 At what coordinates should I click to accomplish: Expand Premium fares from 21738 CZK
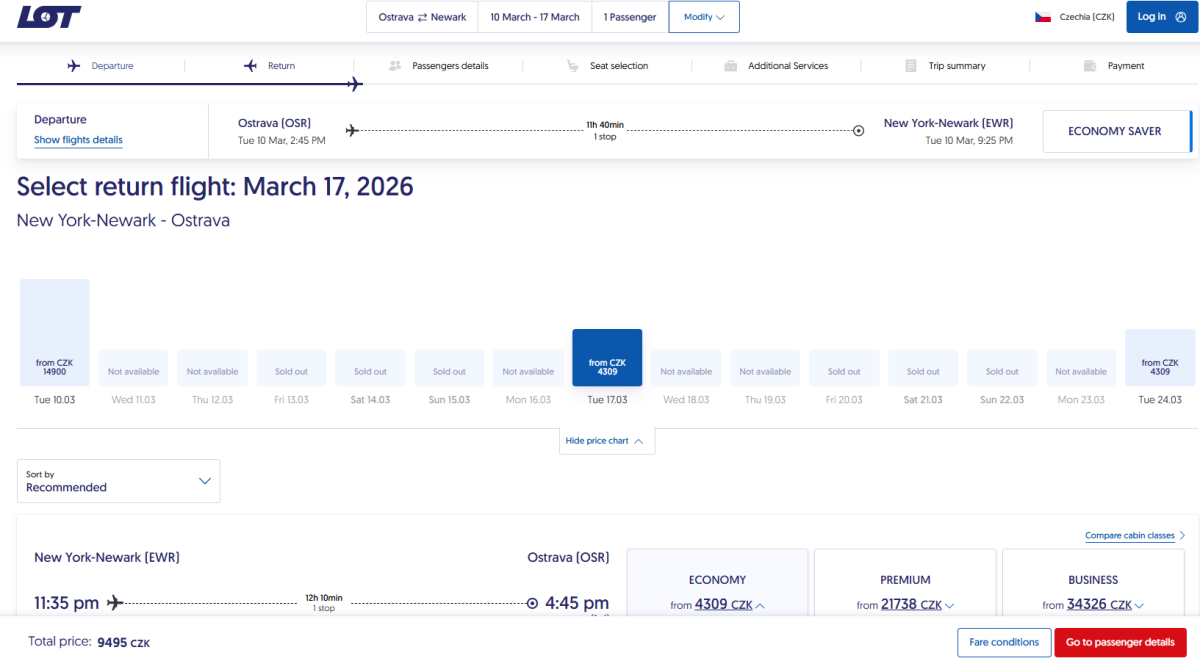pos(905,604)
